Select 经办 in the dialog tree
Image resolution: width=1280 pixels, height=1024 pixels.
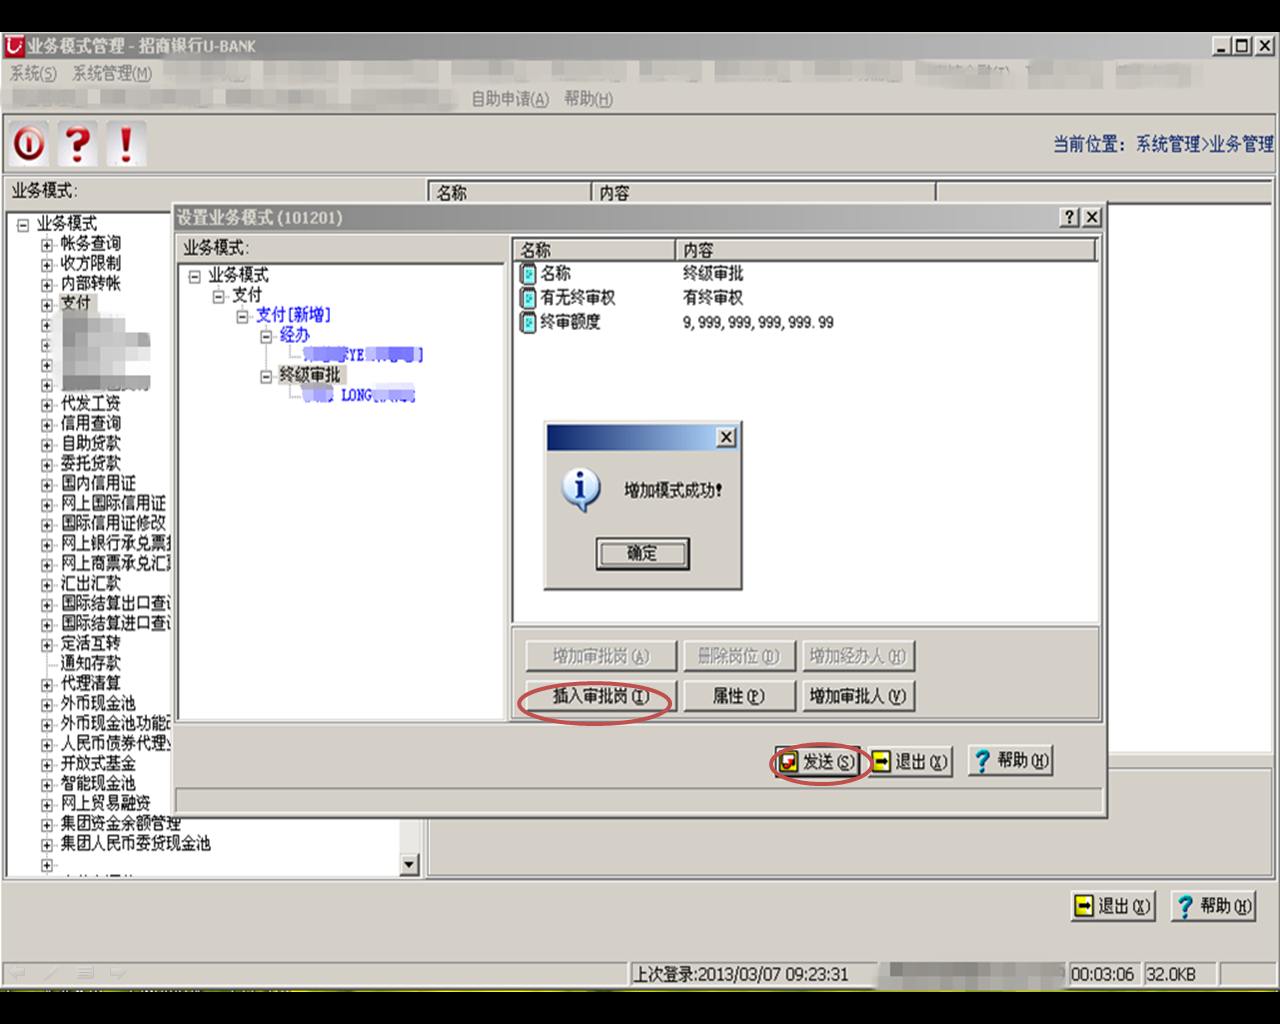coord(295,335)
